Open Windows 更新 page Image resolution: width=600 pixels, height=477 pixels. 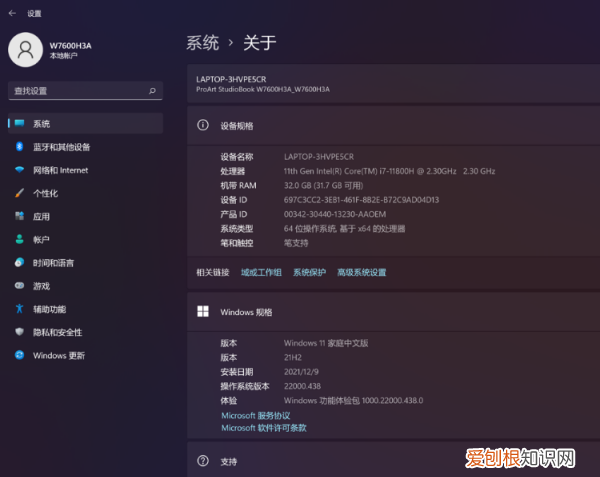(85, 355)
